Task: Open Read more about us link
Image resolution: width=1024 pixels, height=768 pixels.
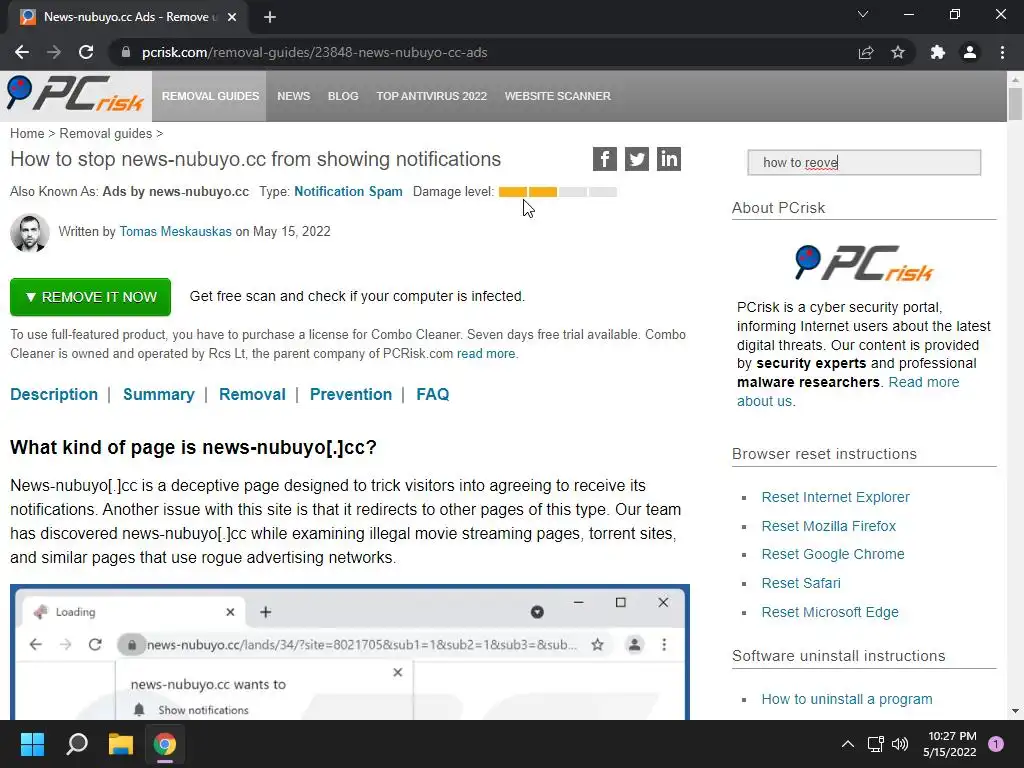Action: (848, 391)
